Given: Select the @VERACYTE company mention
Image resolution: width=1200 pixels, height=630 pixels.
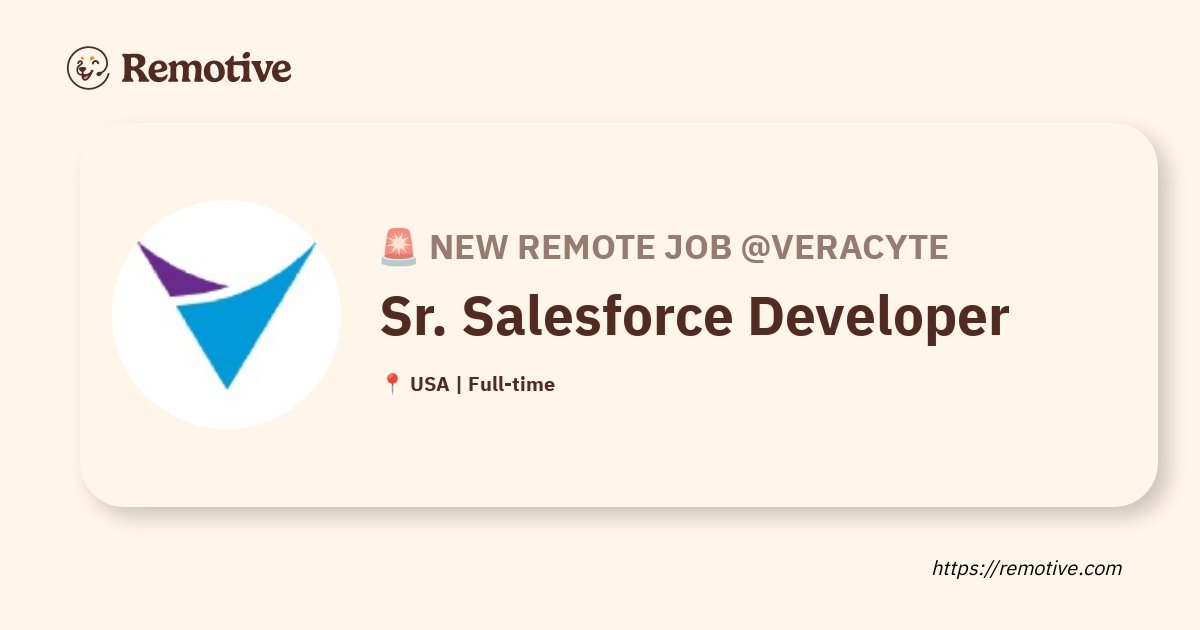Looking at the screenshot, I should pyautogui.click(x=844, y=248).
